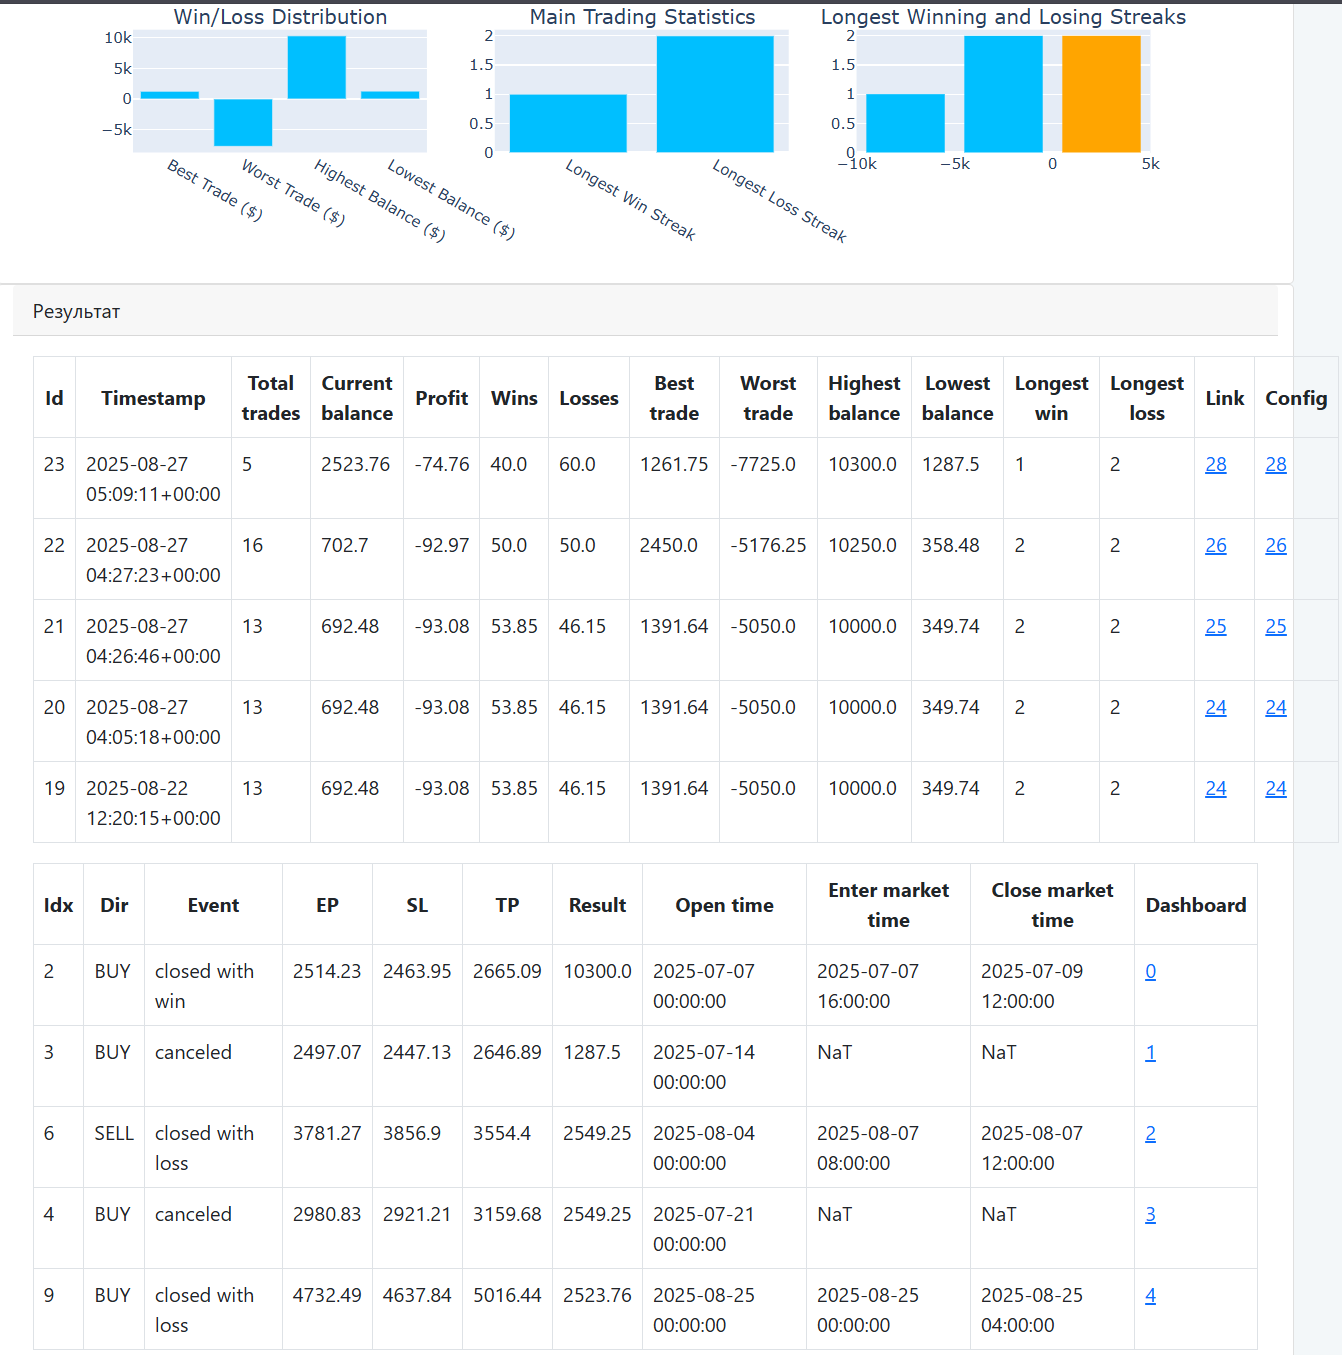
Task: Open Dashboard link 4 for trade 9
Action: [1150, 1296]
